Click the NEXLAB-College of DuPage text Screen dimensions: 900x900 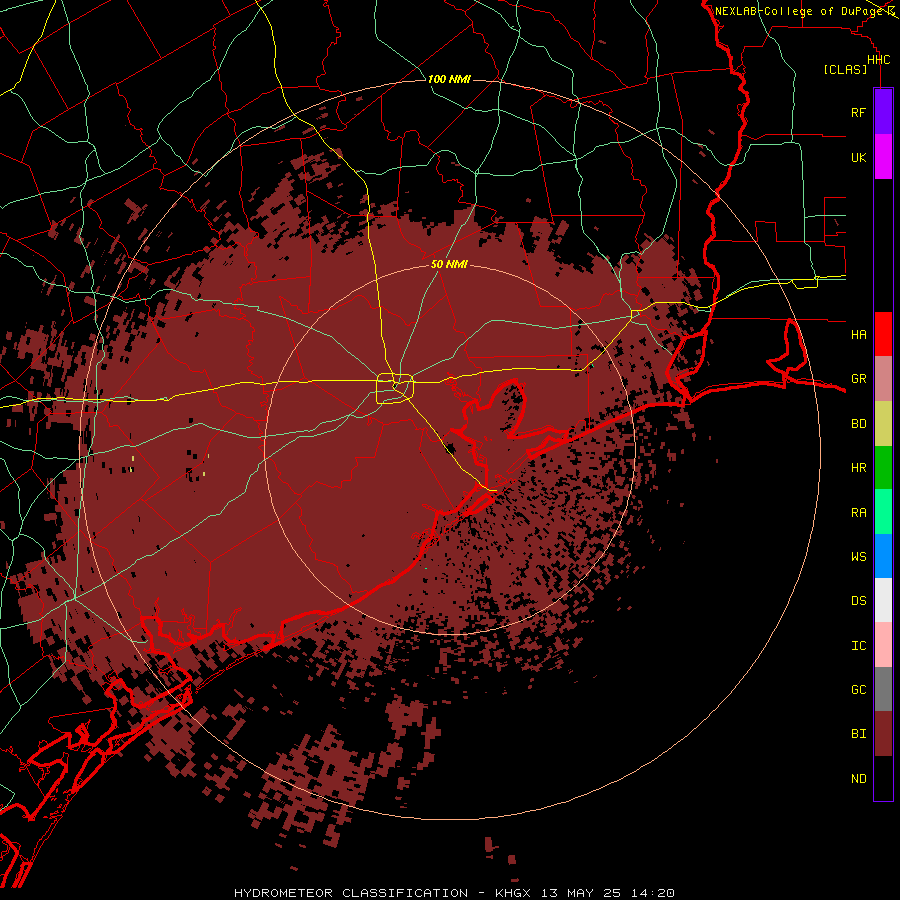coord(801,11)
